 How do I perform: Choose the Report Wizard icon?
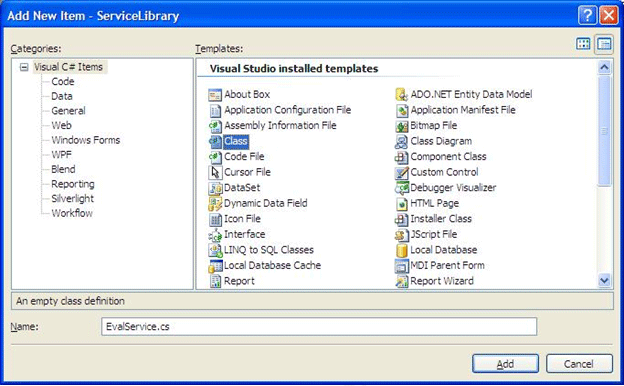tap(401, 281)
